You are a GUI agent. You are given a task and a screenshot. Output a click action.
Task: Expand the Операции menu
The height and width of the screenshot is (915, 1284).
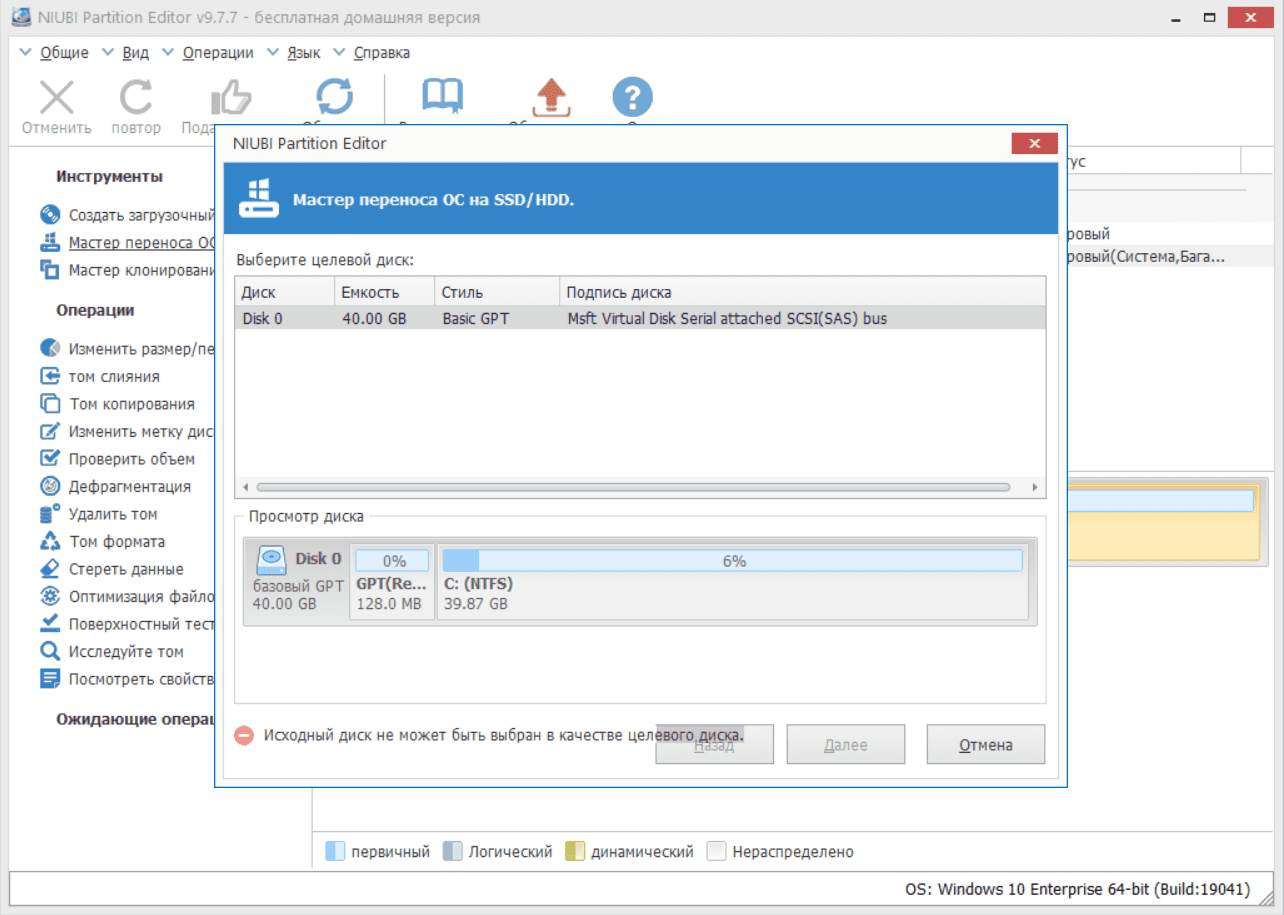click(x=218, y=53)
